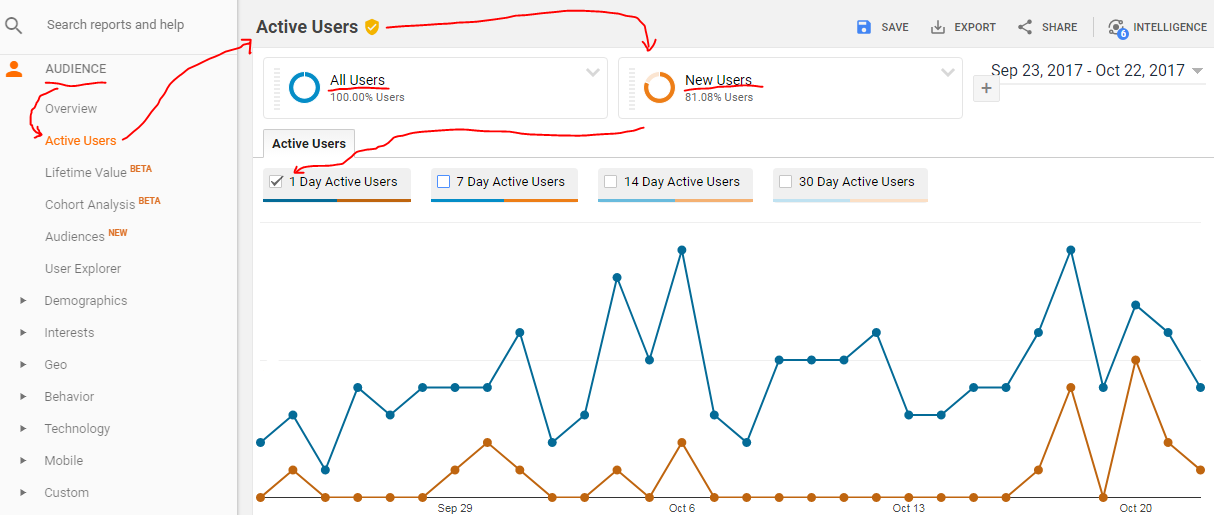Open the User Explorer report
Viewport: 1214px width, 515px height.
(83, 268)
